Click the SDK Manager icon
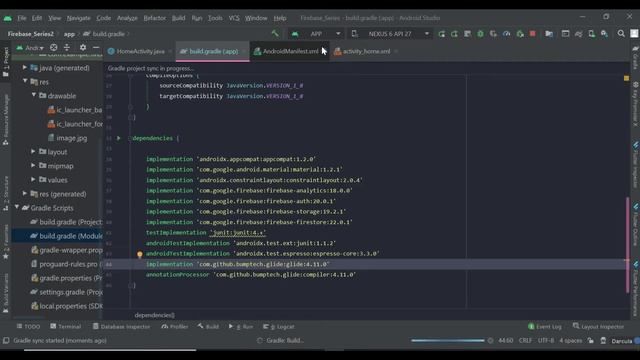Viewport: 640px width, 360px height. (x=604, y=34)
